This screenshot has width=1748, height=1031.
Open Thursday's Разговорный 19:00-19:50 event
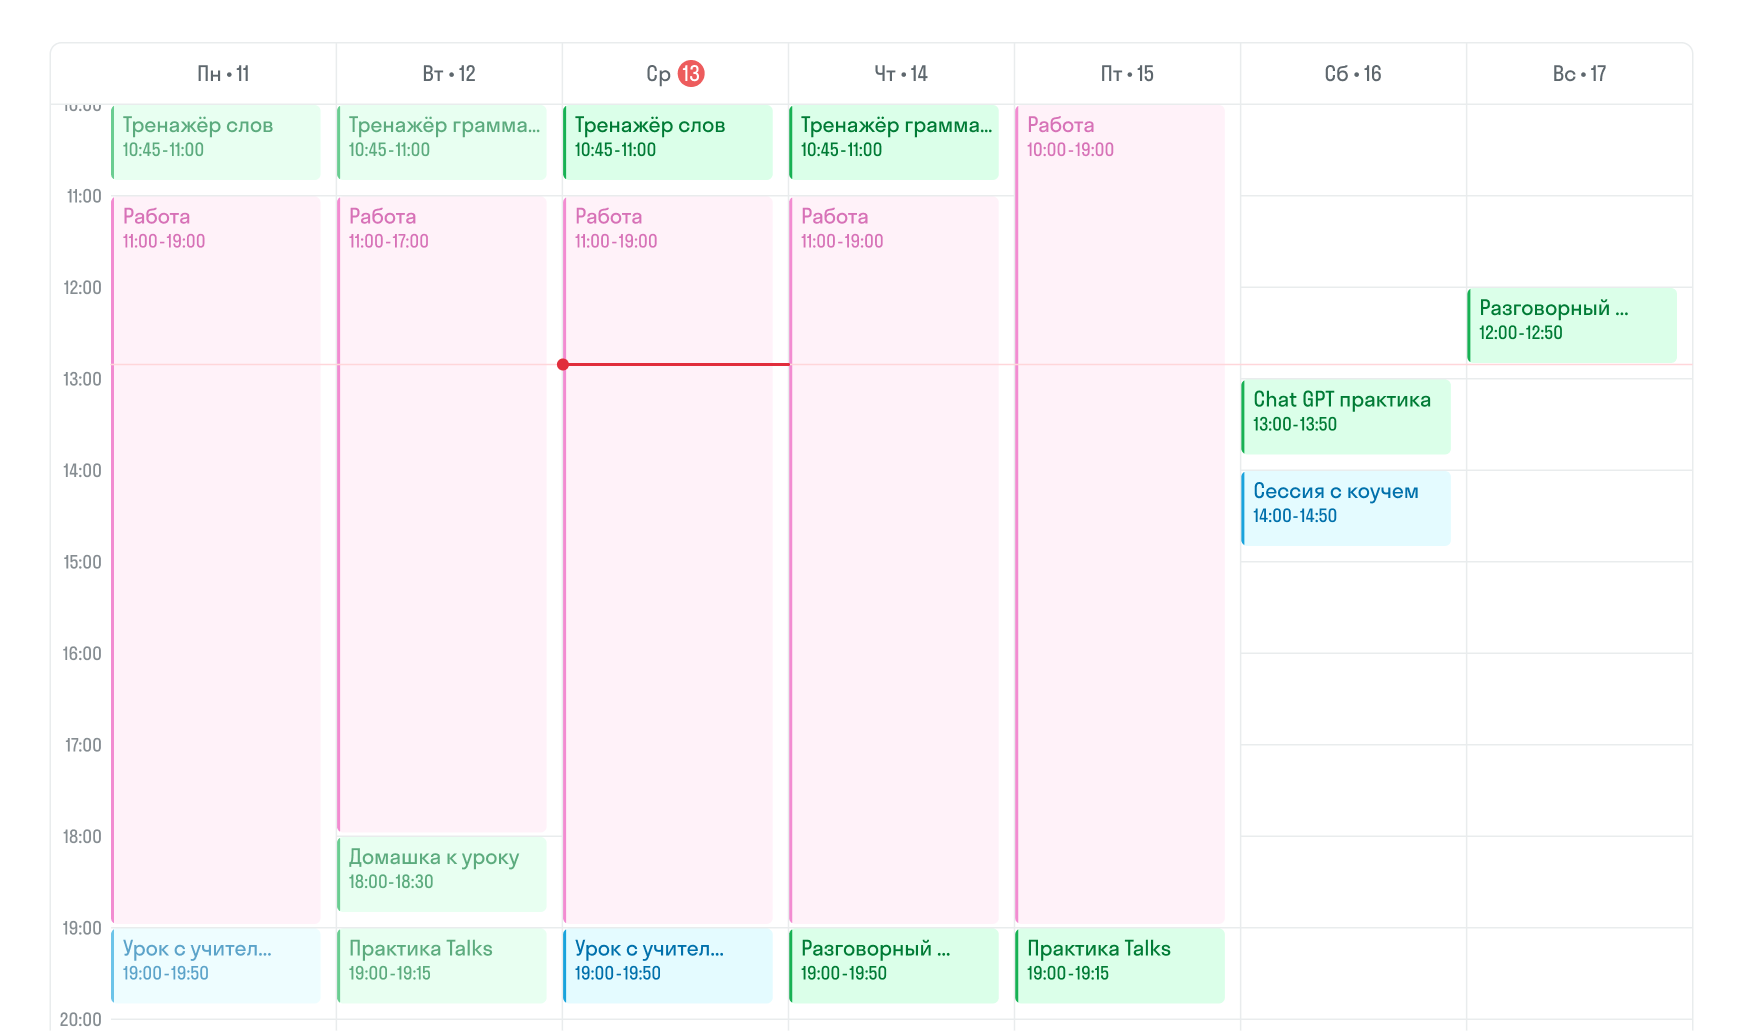coord(893,964)
